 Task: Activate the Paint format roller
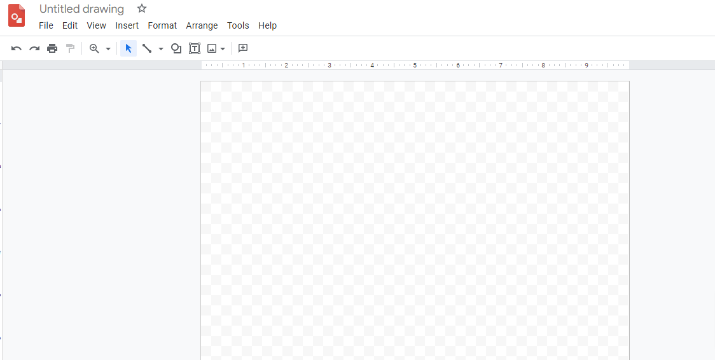coord(70,48)
